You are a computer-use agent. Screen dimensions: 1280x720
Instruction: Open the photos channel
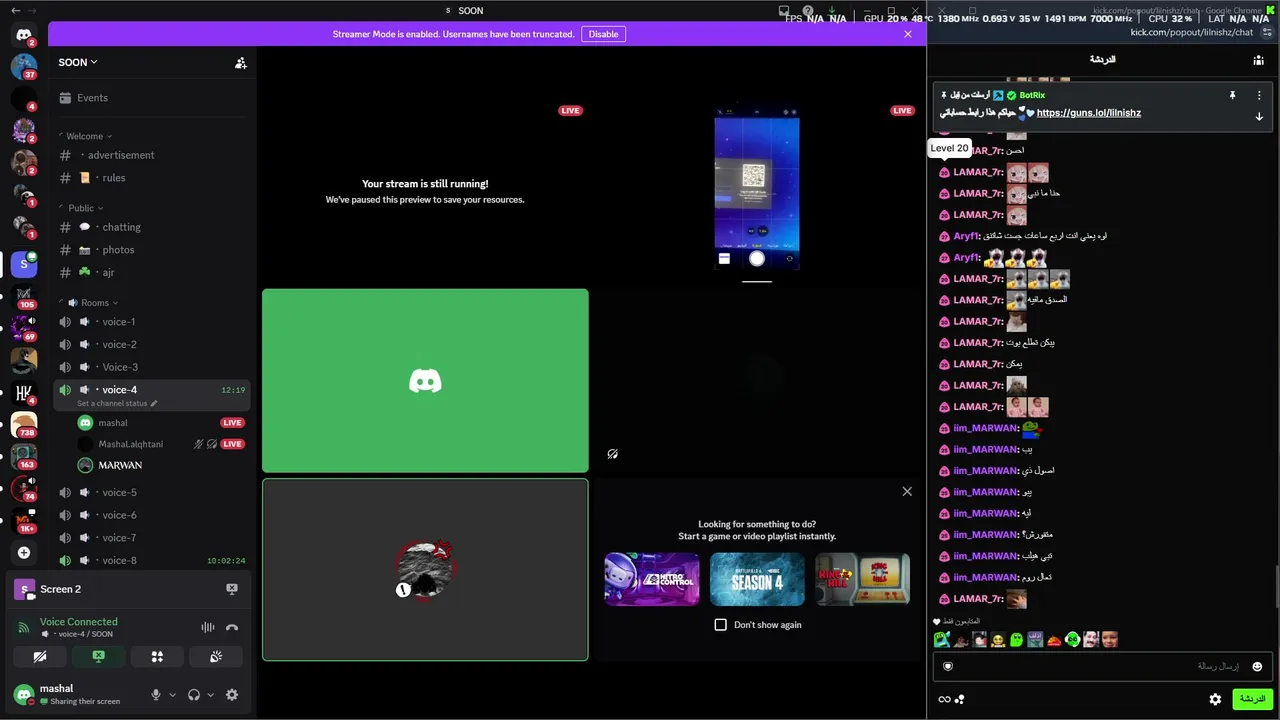(152, 250)
